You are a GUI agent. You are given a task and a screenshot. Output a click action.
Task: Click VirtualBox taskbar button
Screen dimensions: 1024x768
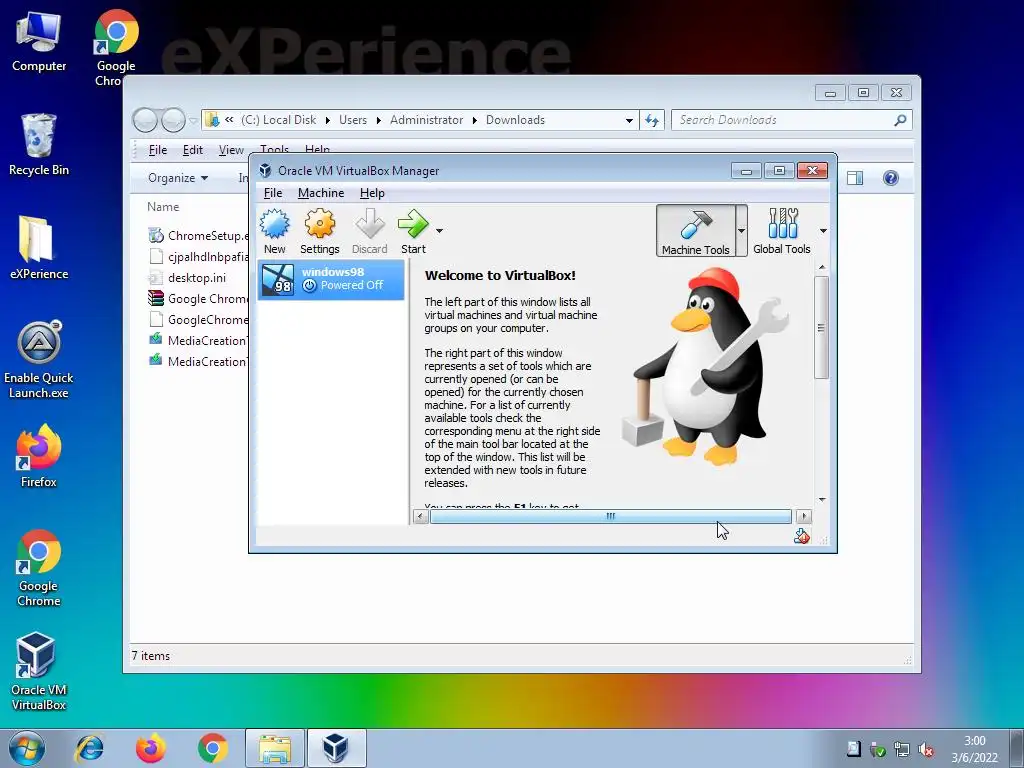[337, 748]
